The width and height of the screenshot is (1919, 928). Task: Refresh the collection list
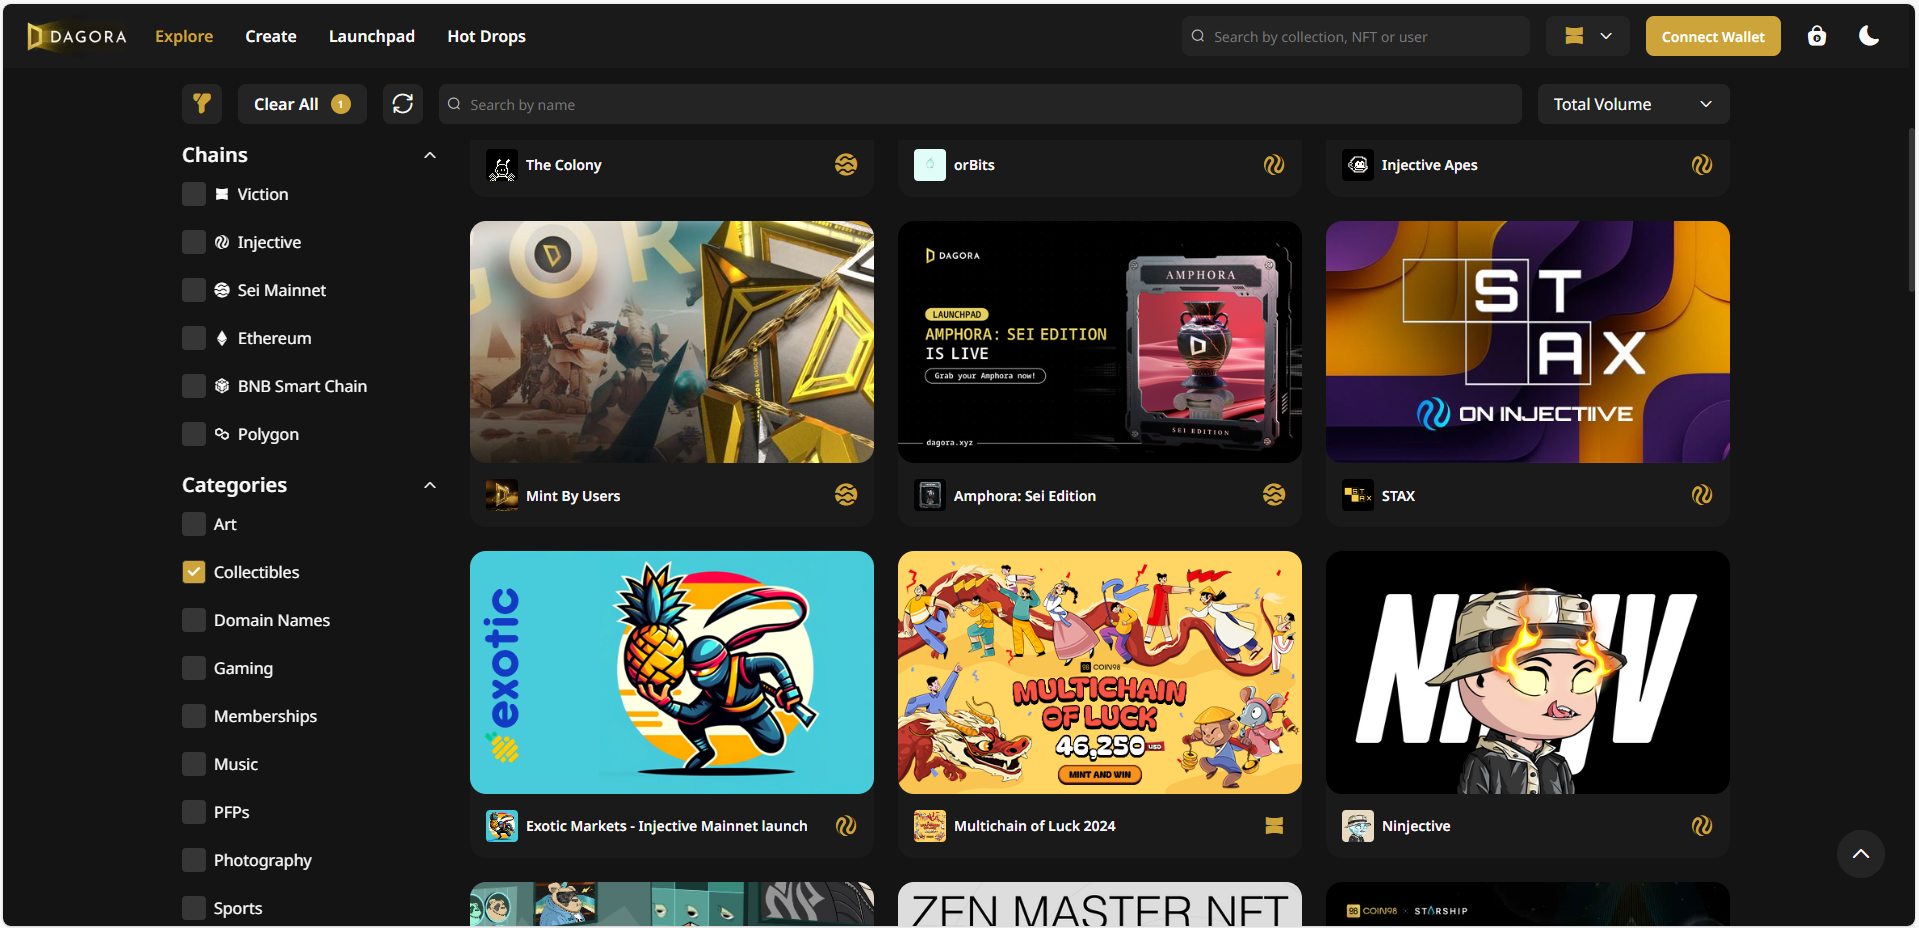(403, 104)
